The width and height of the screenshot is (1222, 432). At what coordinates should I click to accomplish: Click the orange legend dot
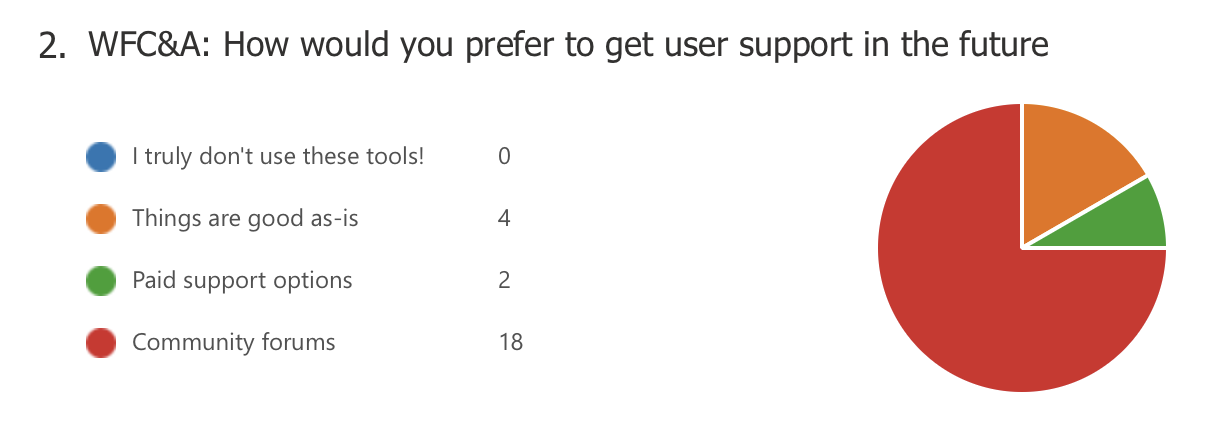102,219
